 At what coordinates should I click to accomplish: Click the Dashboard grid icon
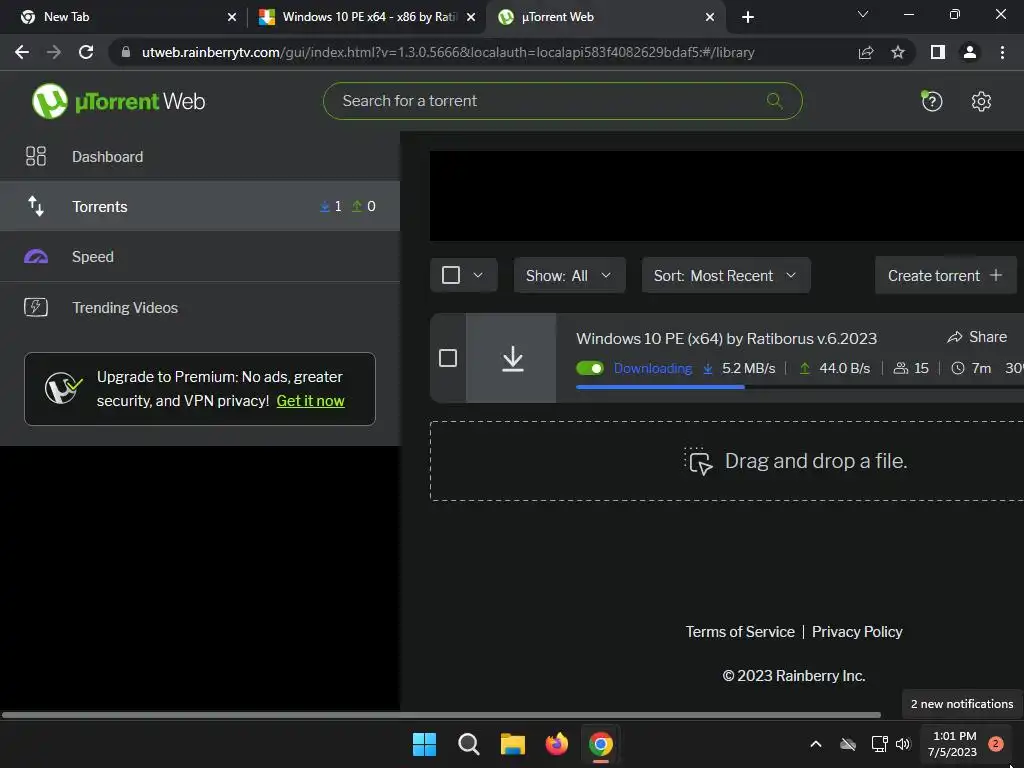[36, 156]
